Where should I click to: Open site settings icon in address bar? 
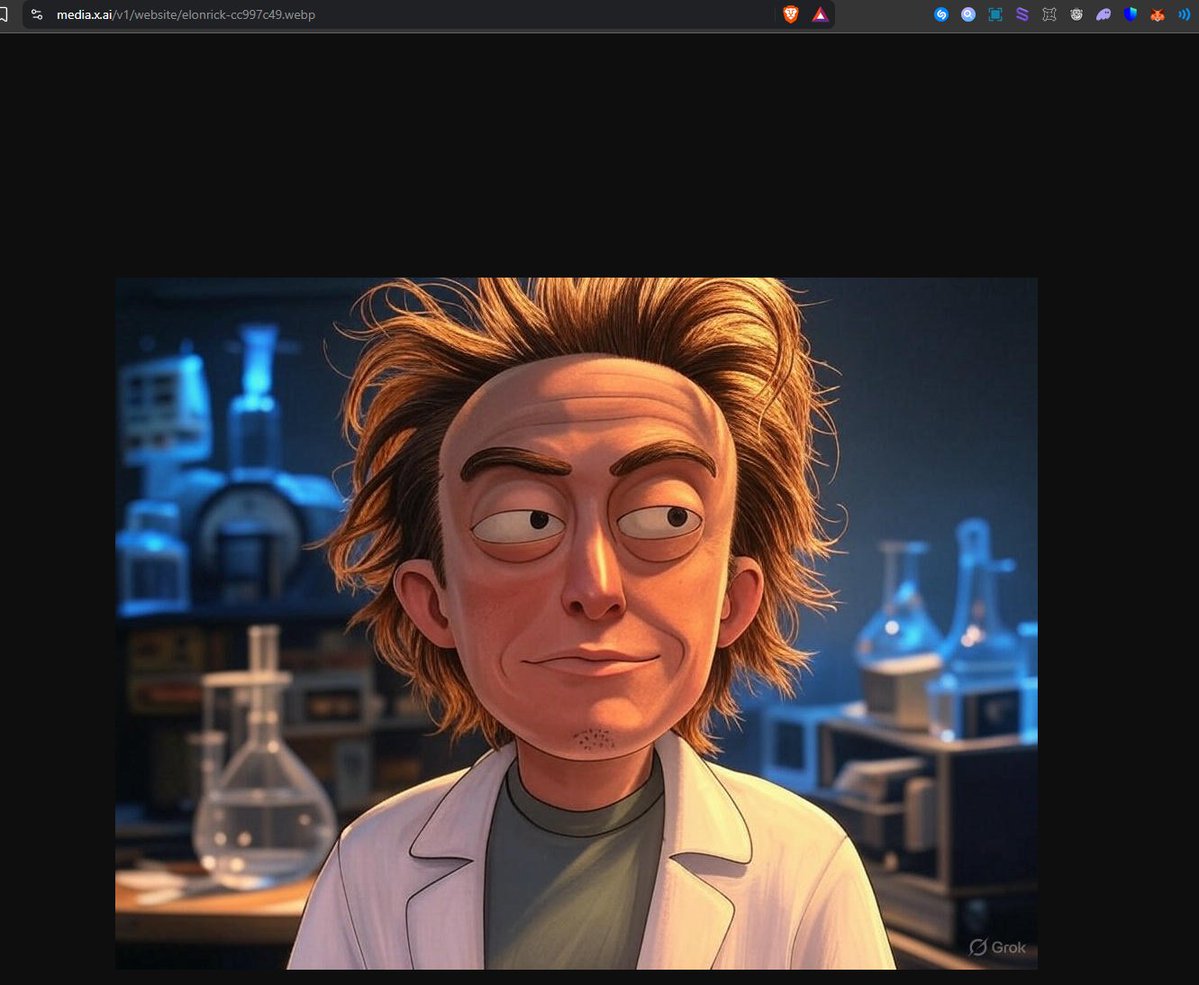point(37,15)
